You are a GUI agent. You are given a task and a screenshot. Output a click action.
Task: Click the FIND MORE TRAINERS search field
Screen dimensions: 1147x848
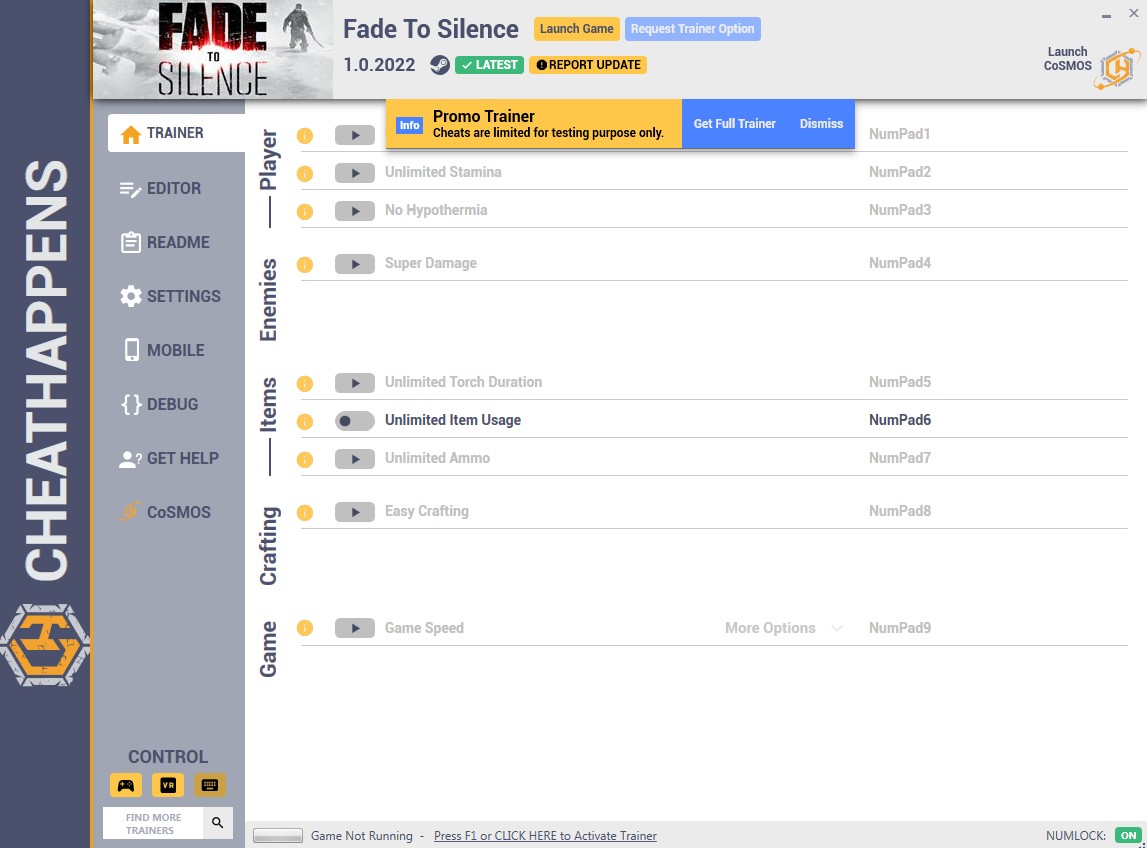coord(154,823)
